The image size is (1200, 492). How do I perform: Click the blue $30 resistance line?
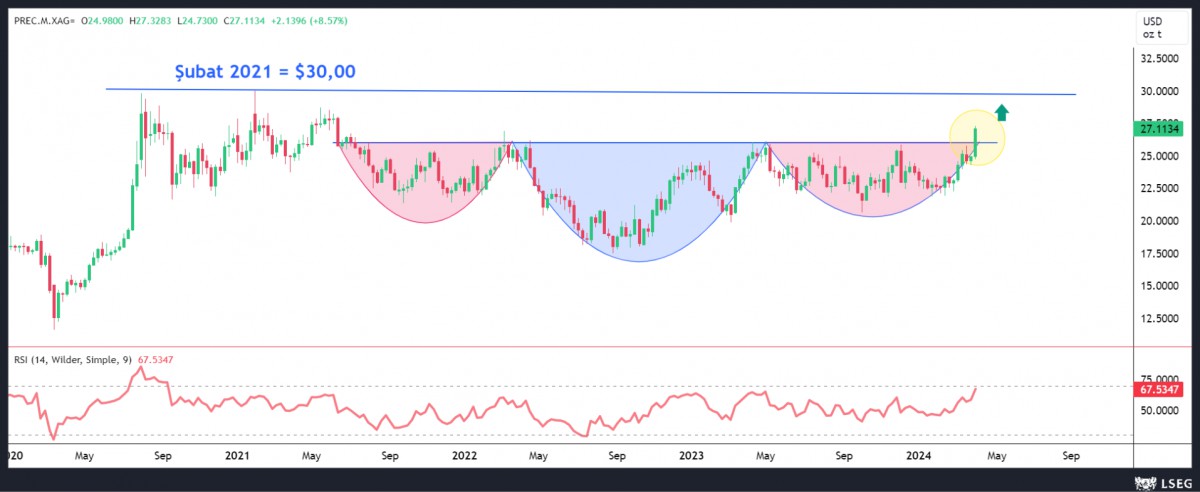click(x=600, y=92)
